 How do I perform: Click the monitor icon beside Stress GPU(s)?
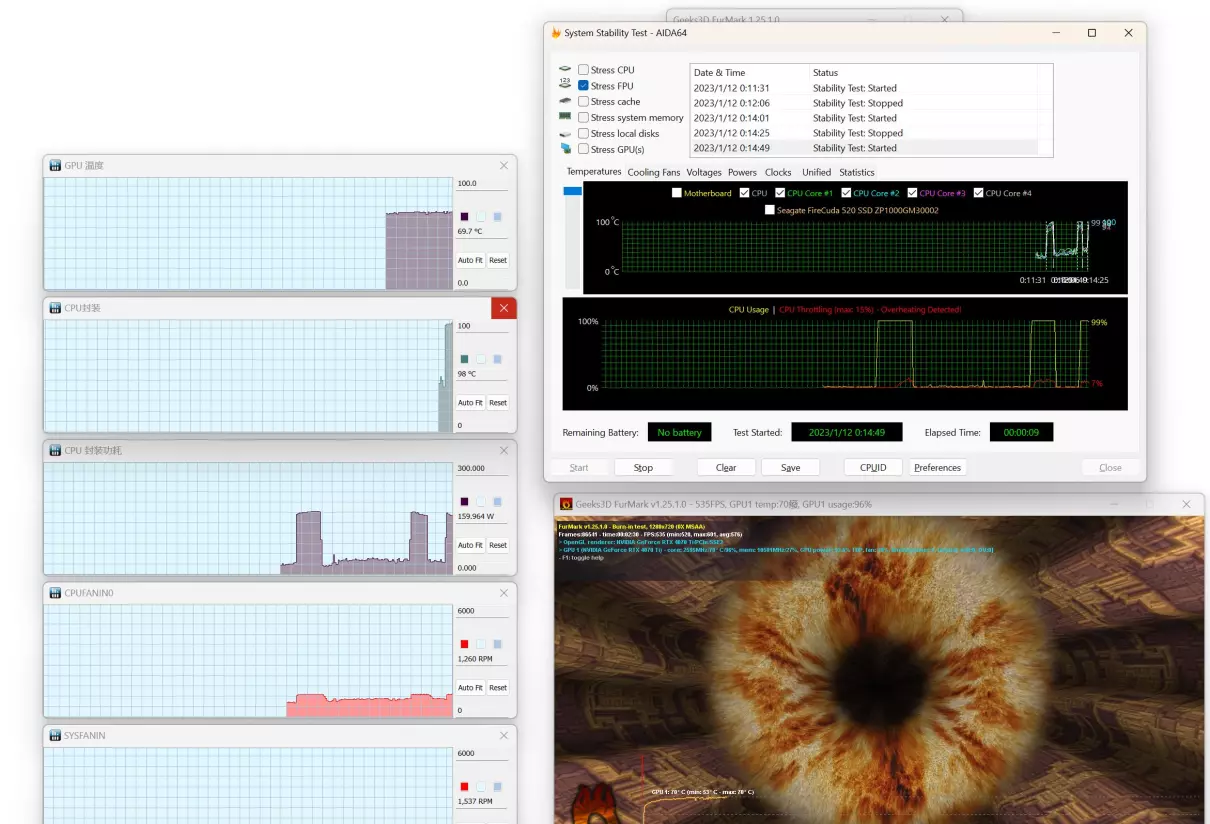565,149
